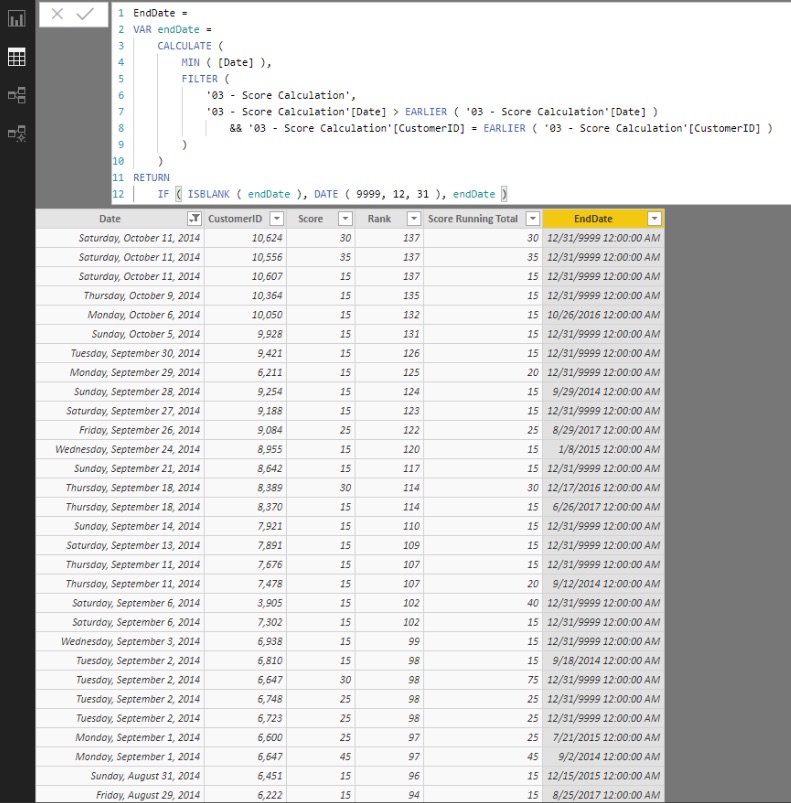Select CustomerID cell 6,748

pyautogui.click(x=245, y=699)
